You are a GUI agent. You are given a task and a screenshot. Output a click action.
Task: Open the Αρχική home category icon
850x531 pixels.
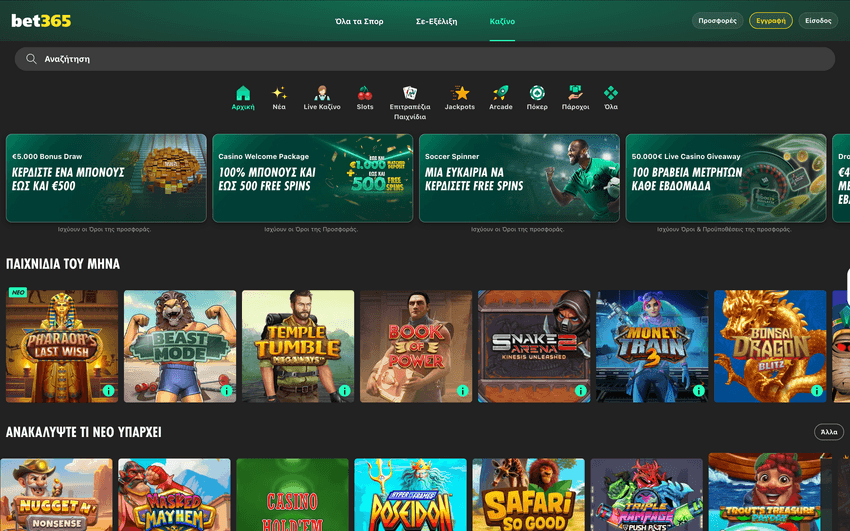point(243,93)
